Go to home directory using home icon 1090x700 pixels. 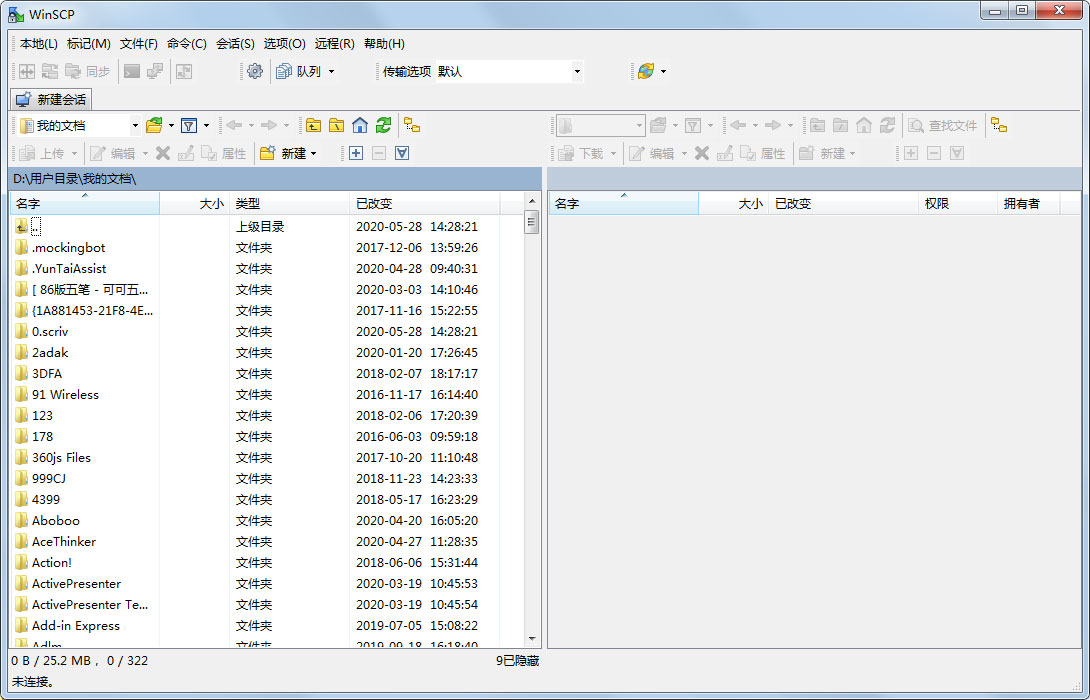click(x=359, y=125)
